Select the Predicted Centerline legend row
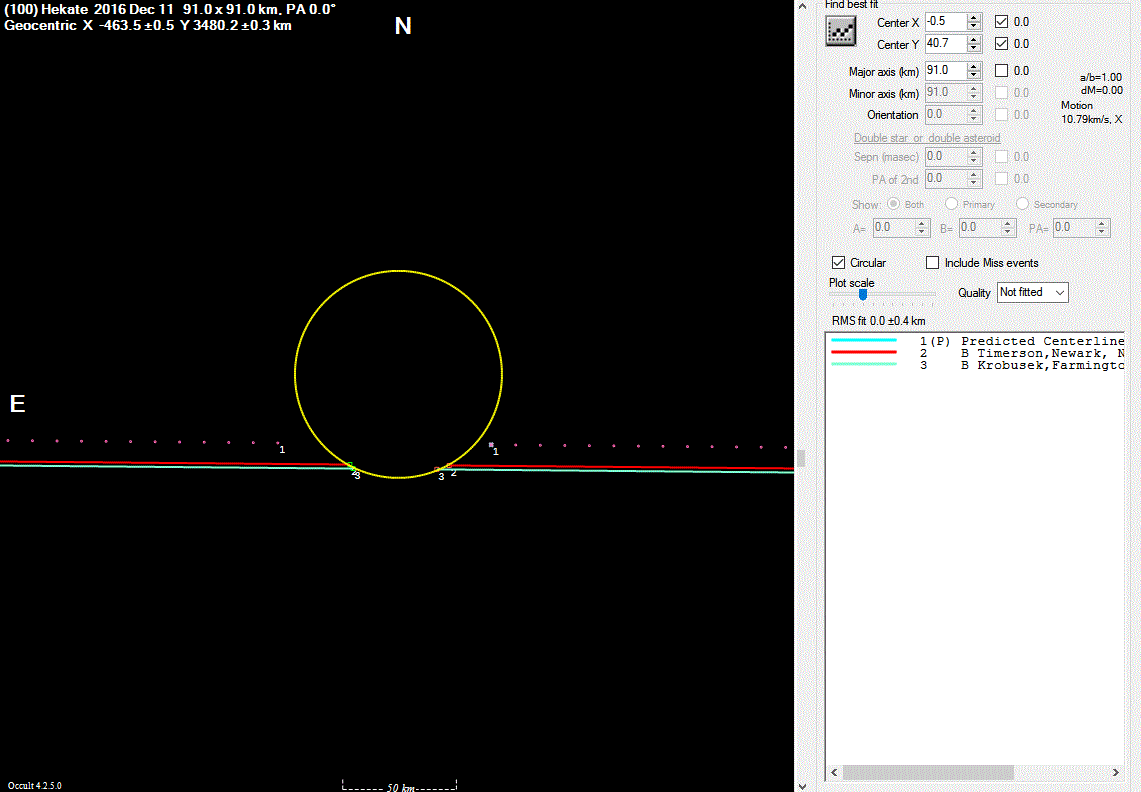The width and height of the screenshot is (1141, 792). [975, 341]
